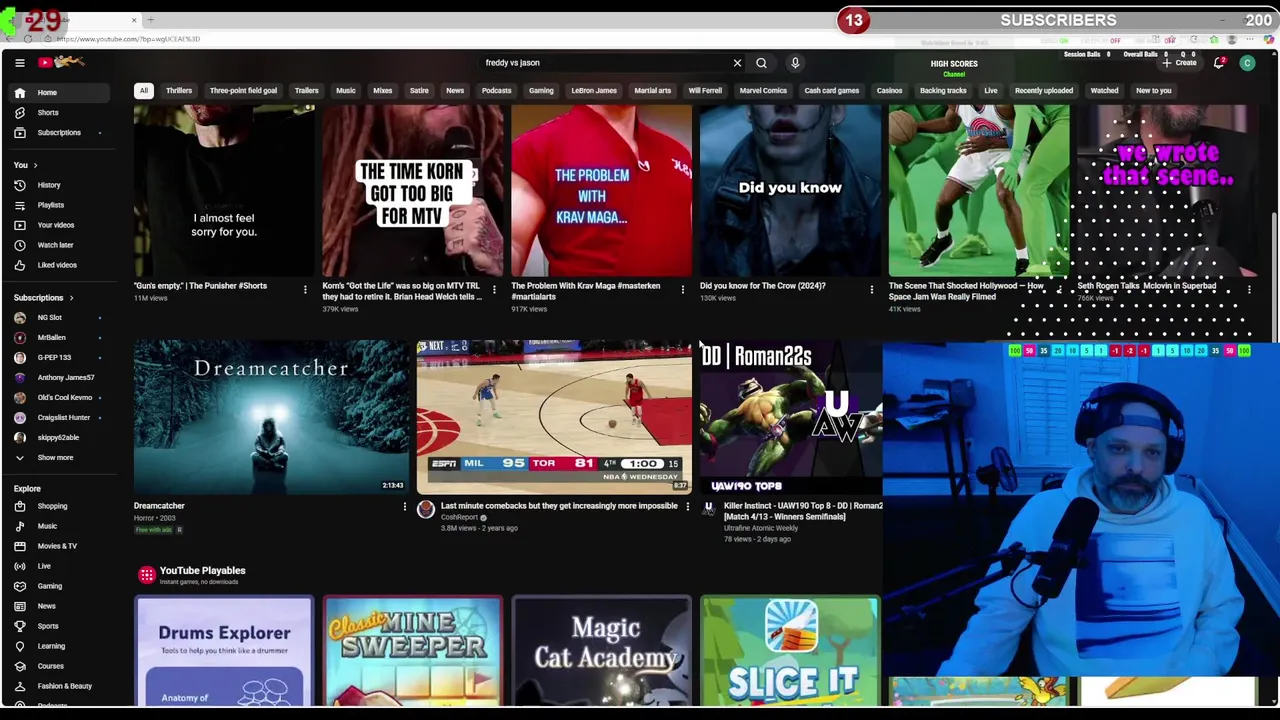Screen dimensions: 1280x720
Task: Open Learning in Explore
Action: click(60, 646)
